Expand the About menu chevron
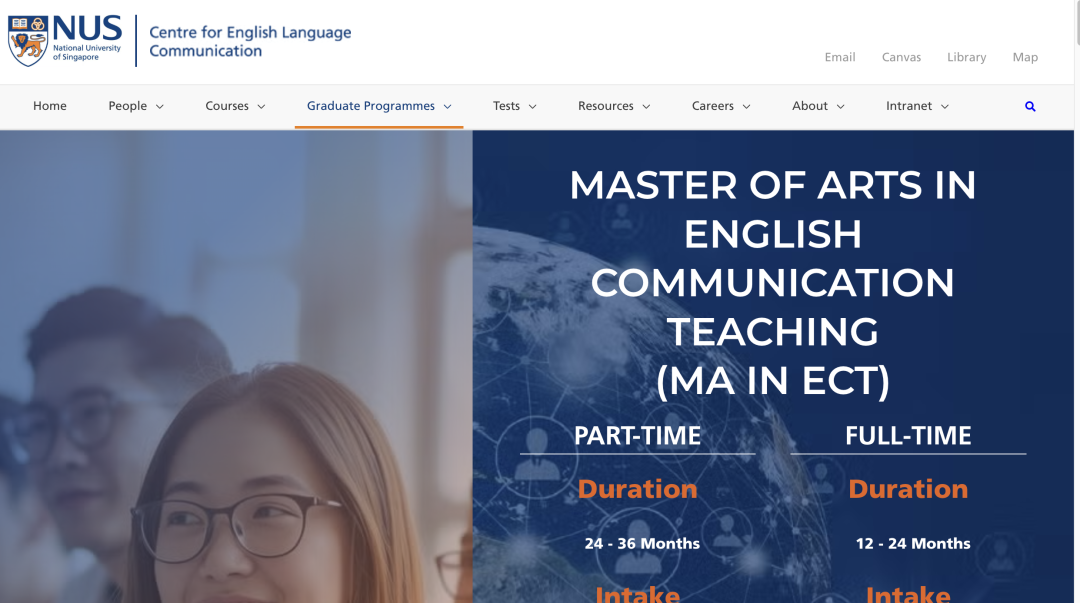This screenshot has height=603, width=1080. (840, 107)
